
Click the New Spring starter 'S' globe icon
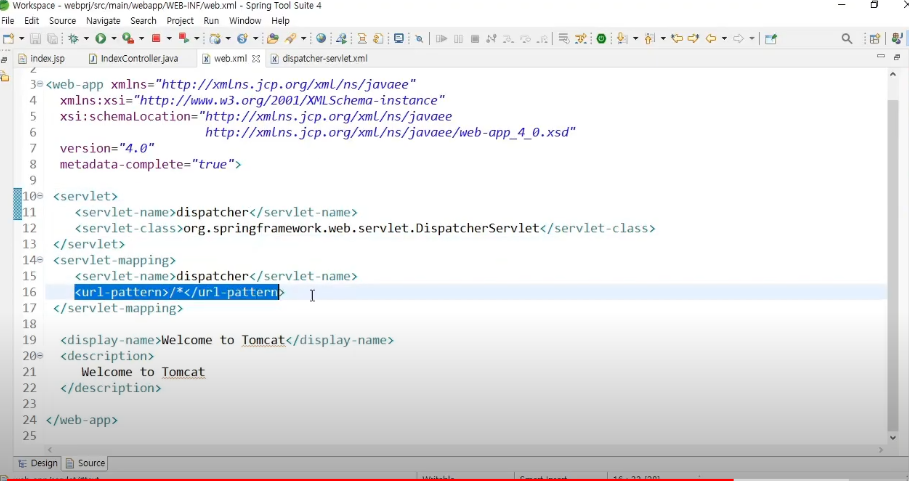[242, 39]
